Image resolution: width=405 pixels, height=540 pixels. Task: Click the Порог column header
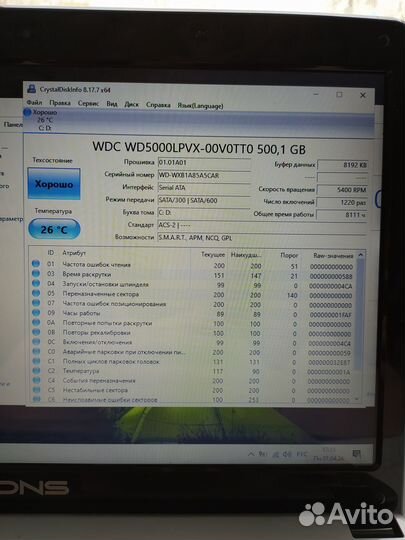coord(289,256)
